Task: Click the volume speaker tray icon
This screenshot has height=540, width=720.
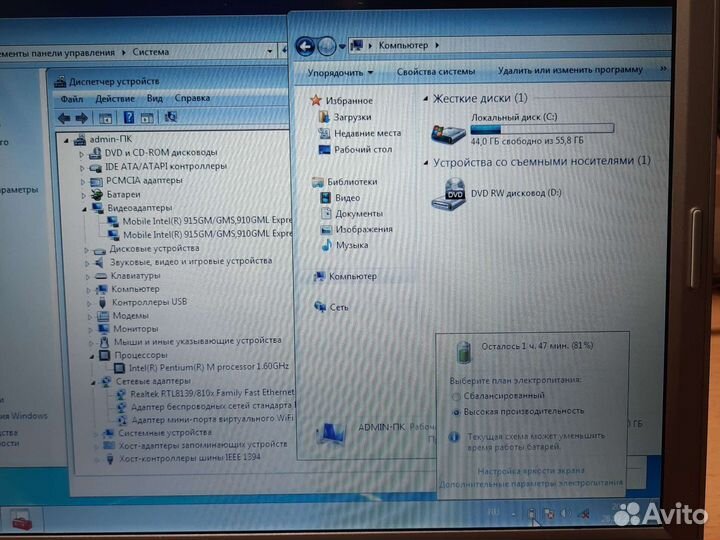Action: [x=565, y=514]
